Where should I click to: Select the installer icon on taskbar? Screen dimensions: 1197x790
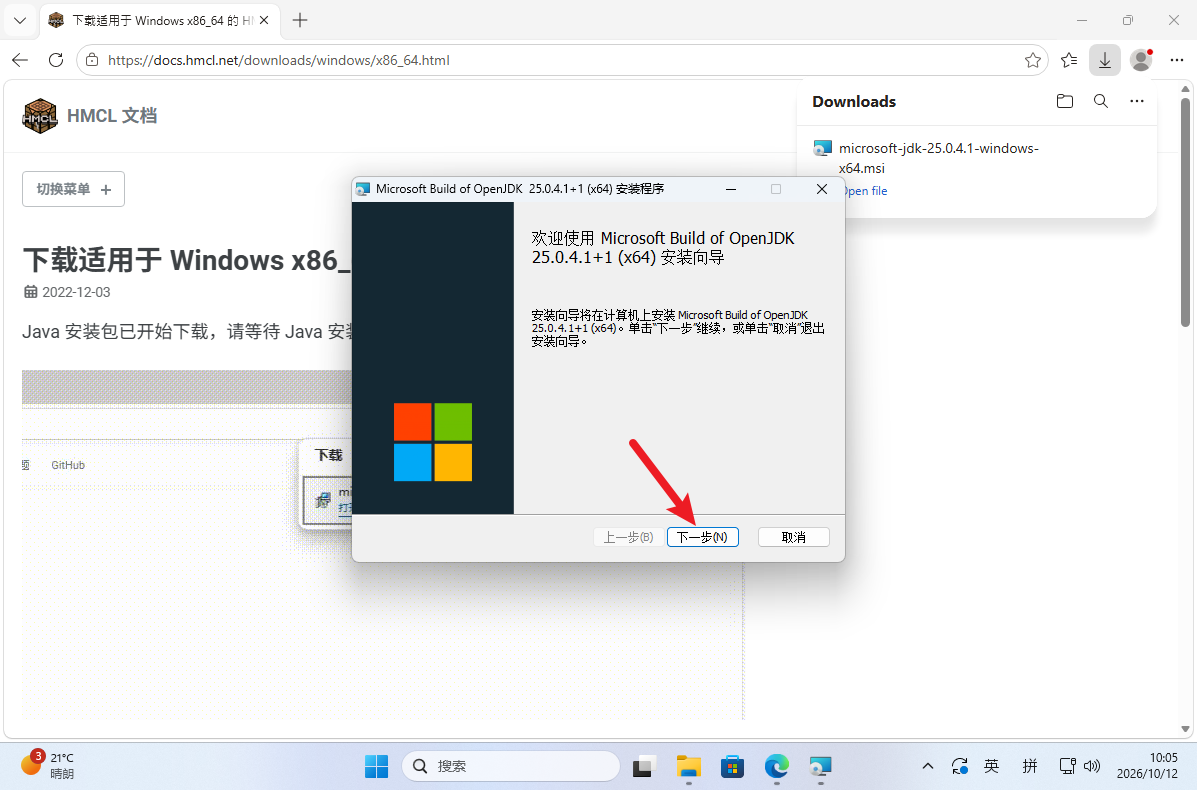point(820,766)
